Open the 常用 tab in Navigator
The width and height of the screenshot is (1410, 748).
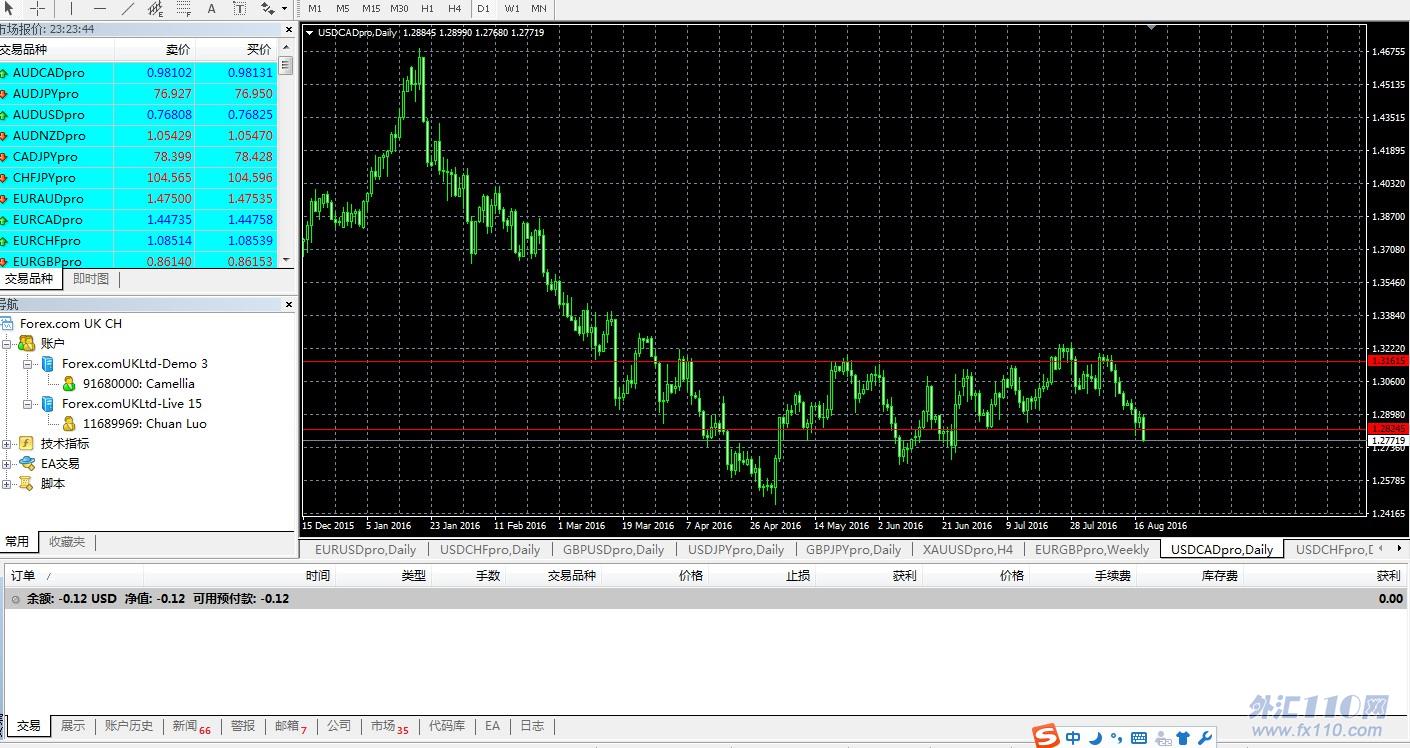(x=18, y=542)
